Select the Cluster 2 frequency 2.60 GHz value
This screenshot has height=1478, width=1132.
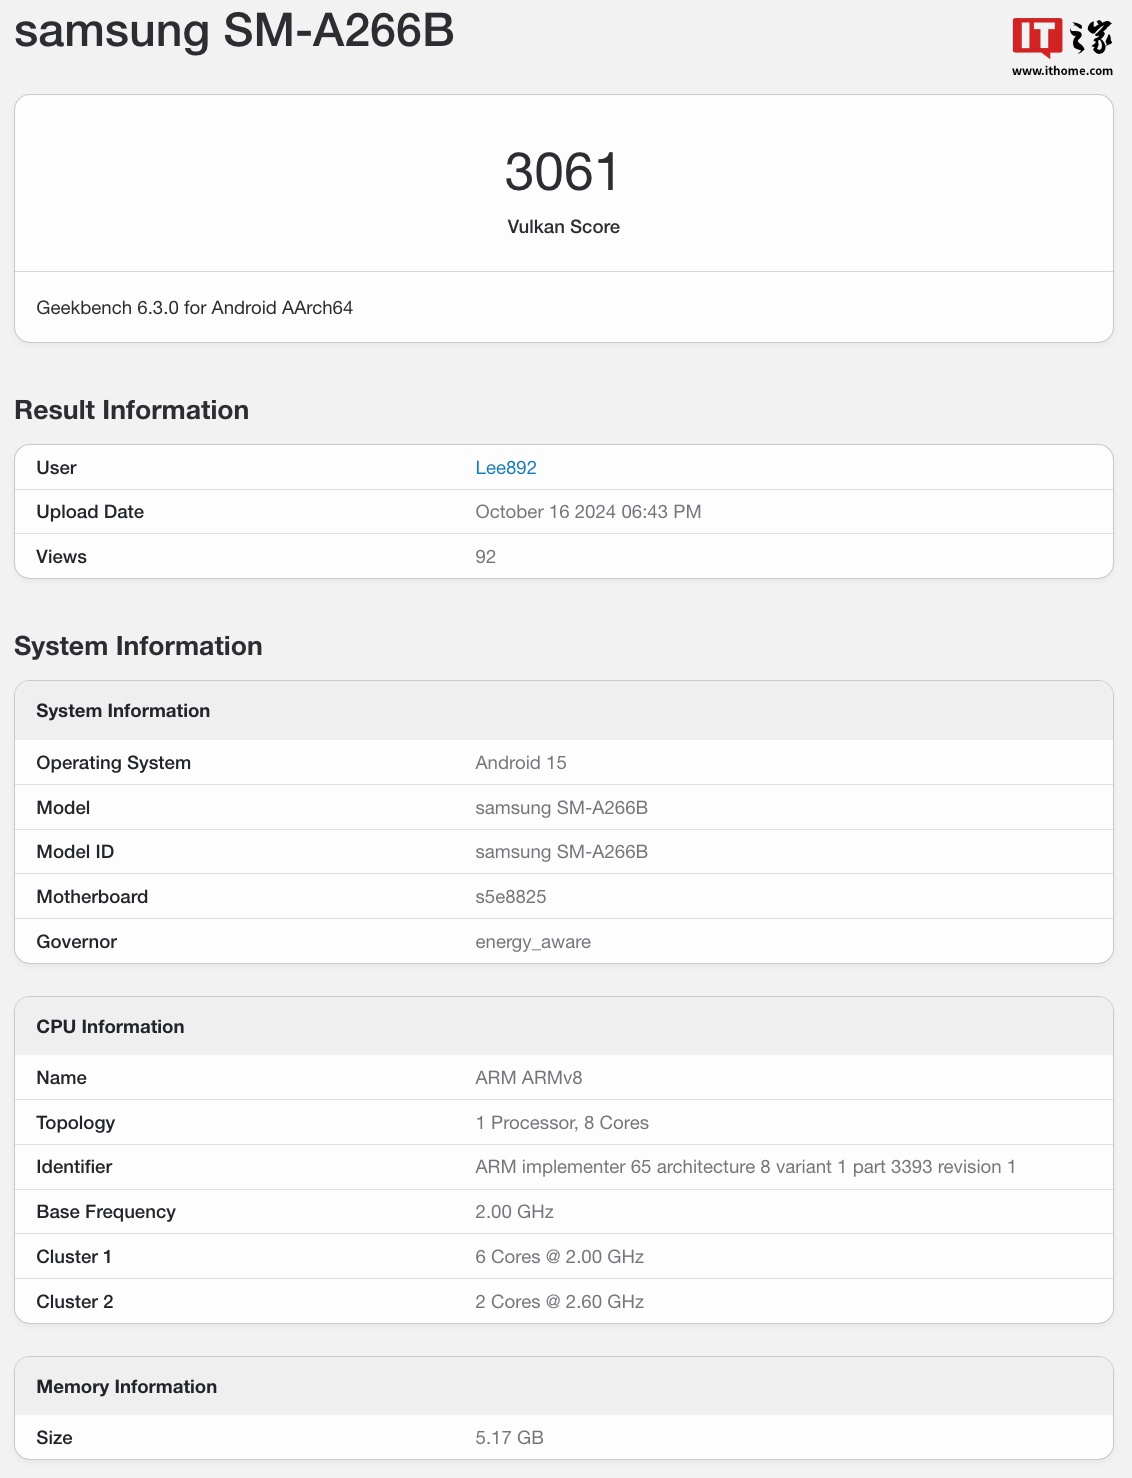coord(559,1302)
